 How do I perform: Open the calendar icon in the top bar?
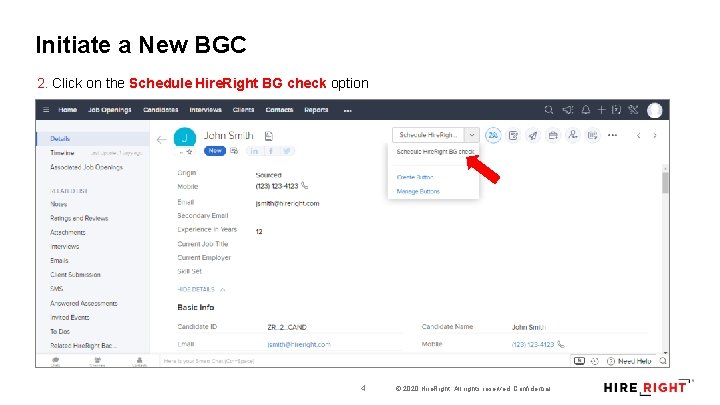616,110
